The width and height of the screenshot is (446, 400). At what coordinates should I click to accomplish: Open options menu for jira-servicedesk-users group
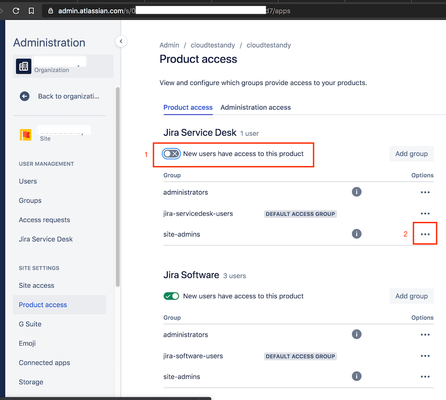pos(425,213)
